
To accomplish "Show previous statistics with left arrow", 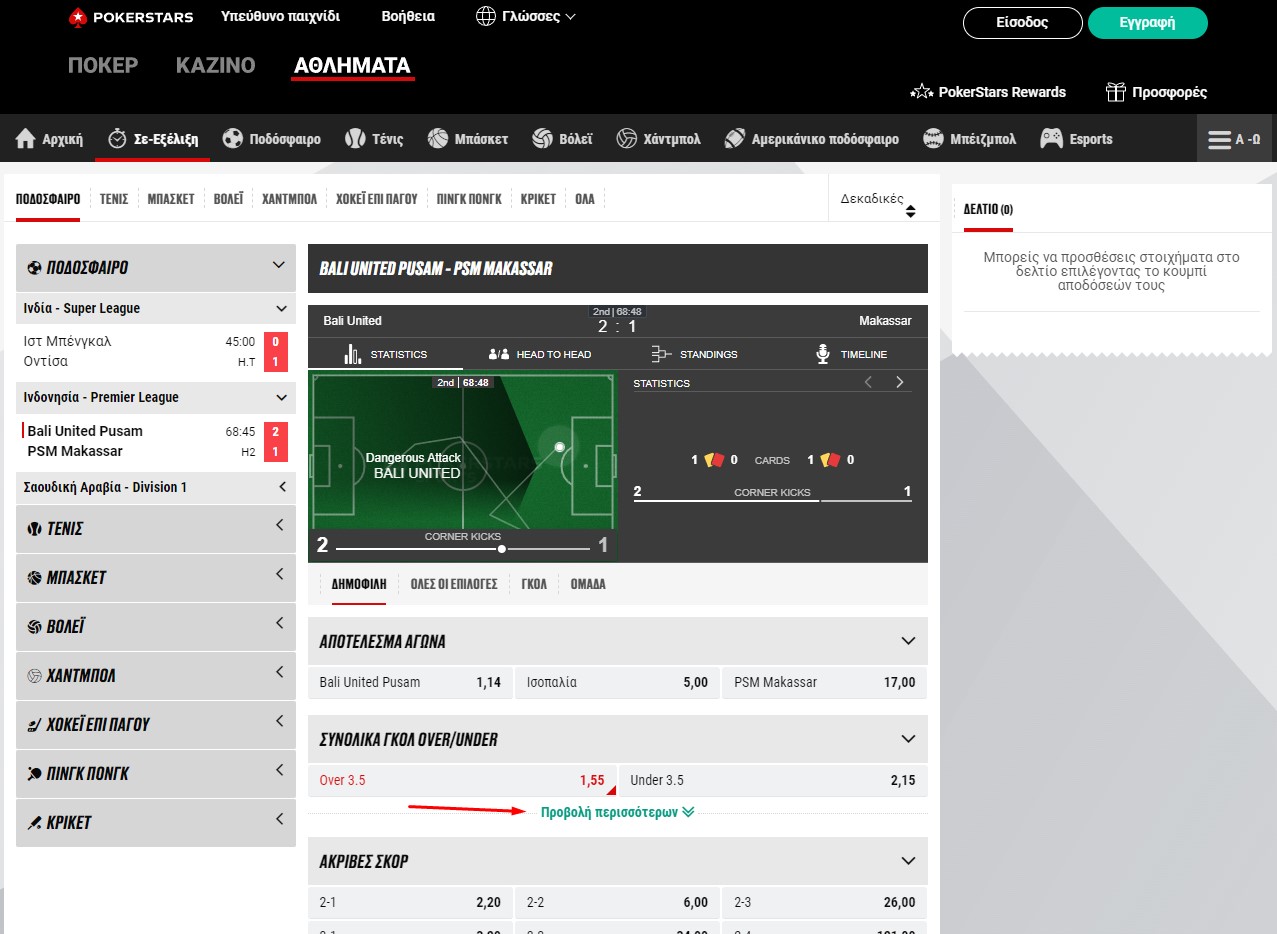I will click(x=868, y=382).
